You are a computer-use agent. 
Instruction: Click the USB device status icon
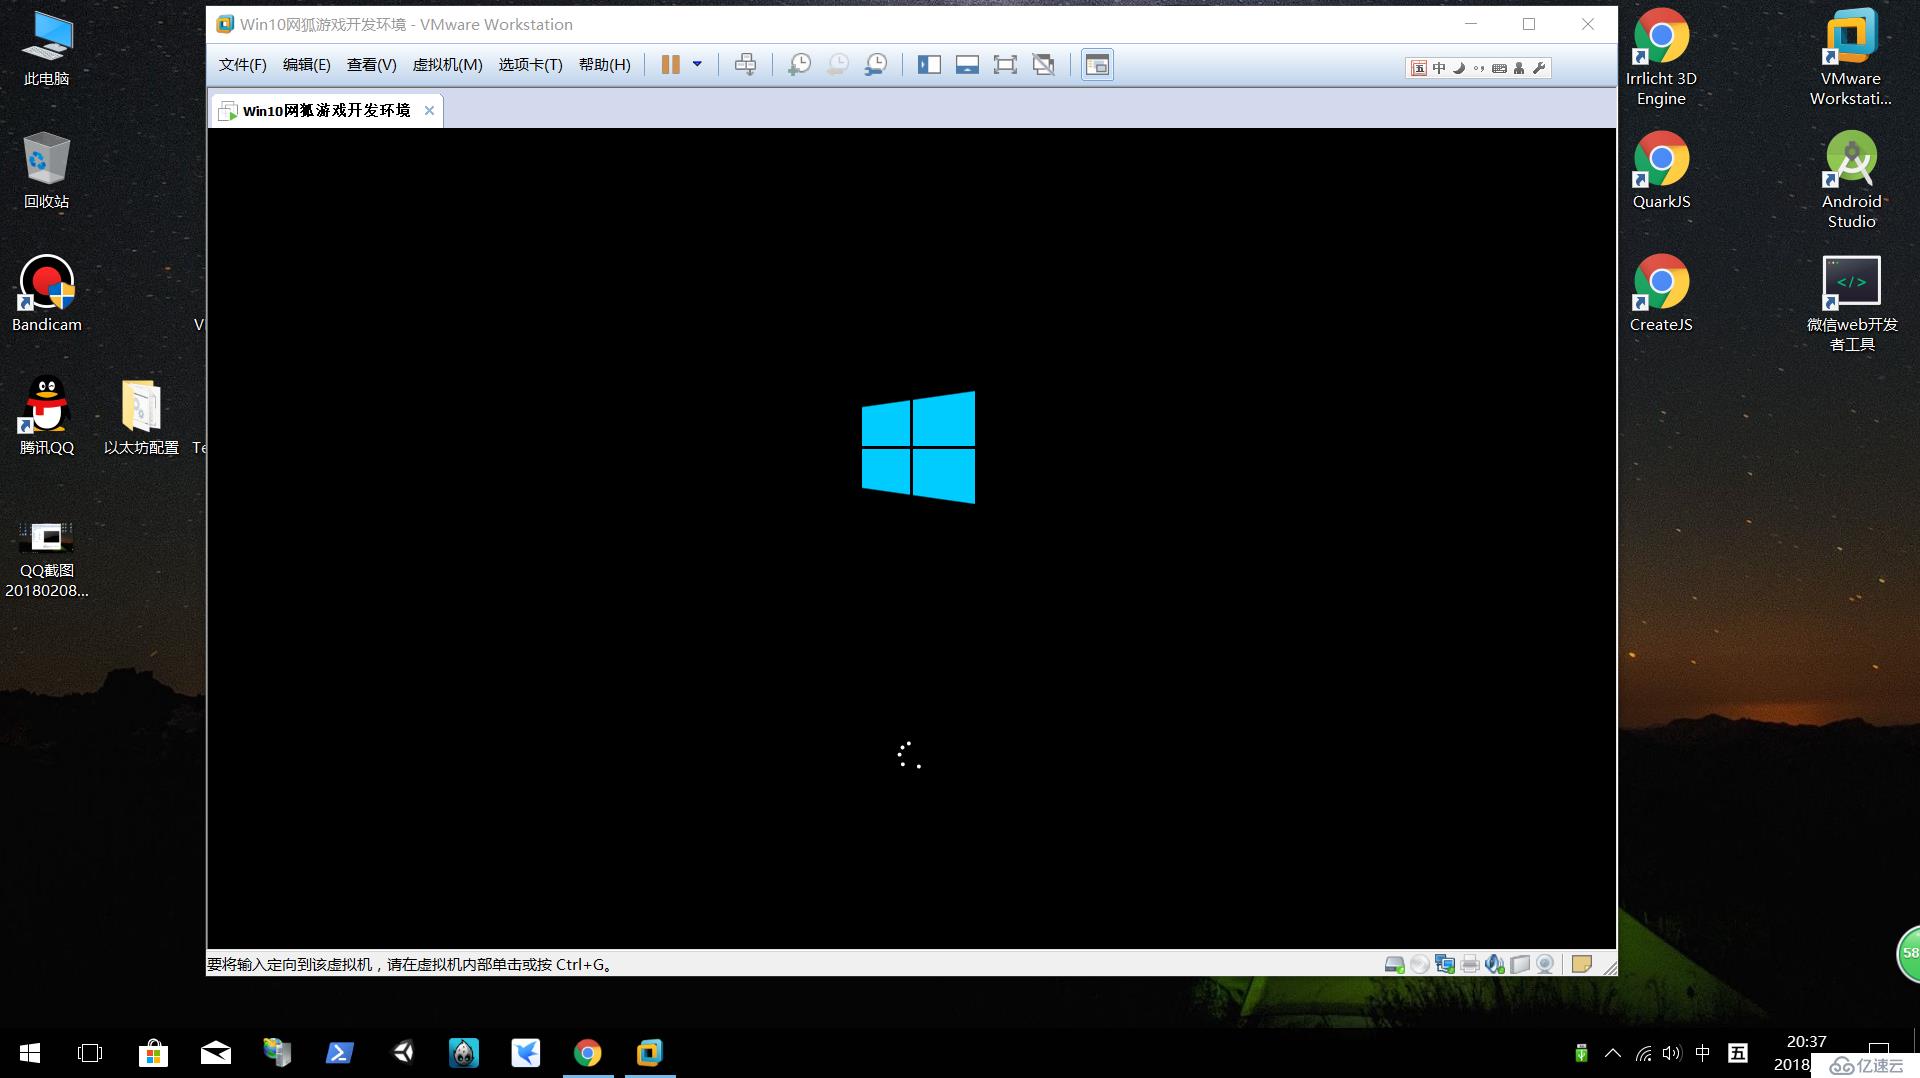[x=1519, y=965]
